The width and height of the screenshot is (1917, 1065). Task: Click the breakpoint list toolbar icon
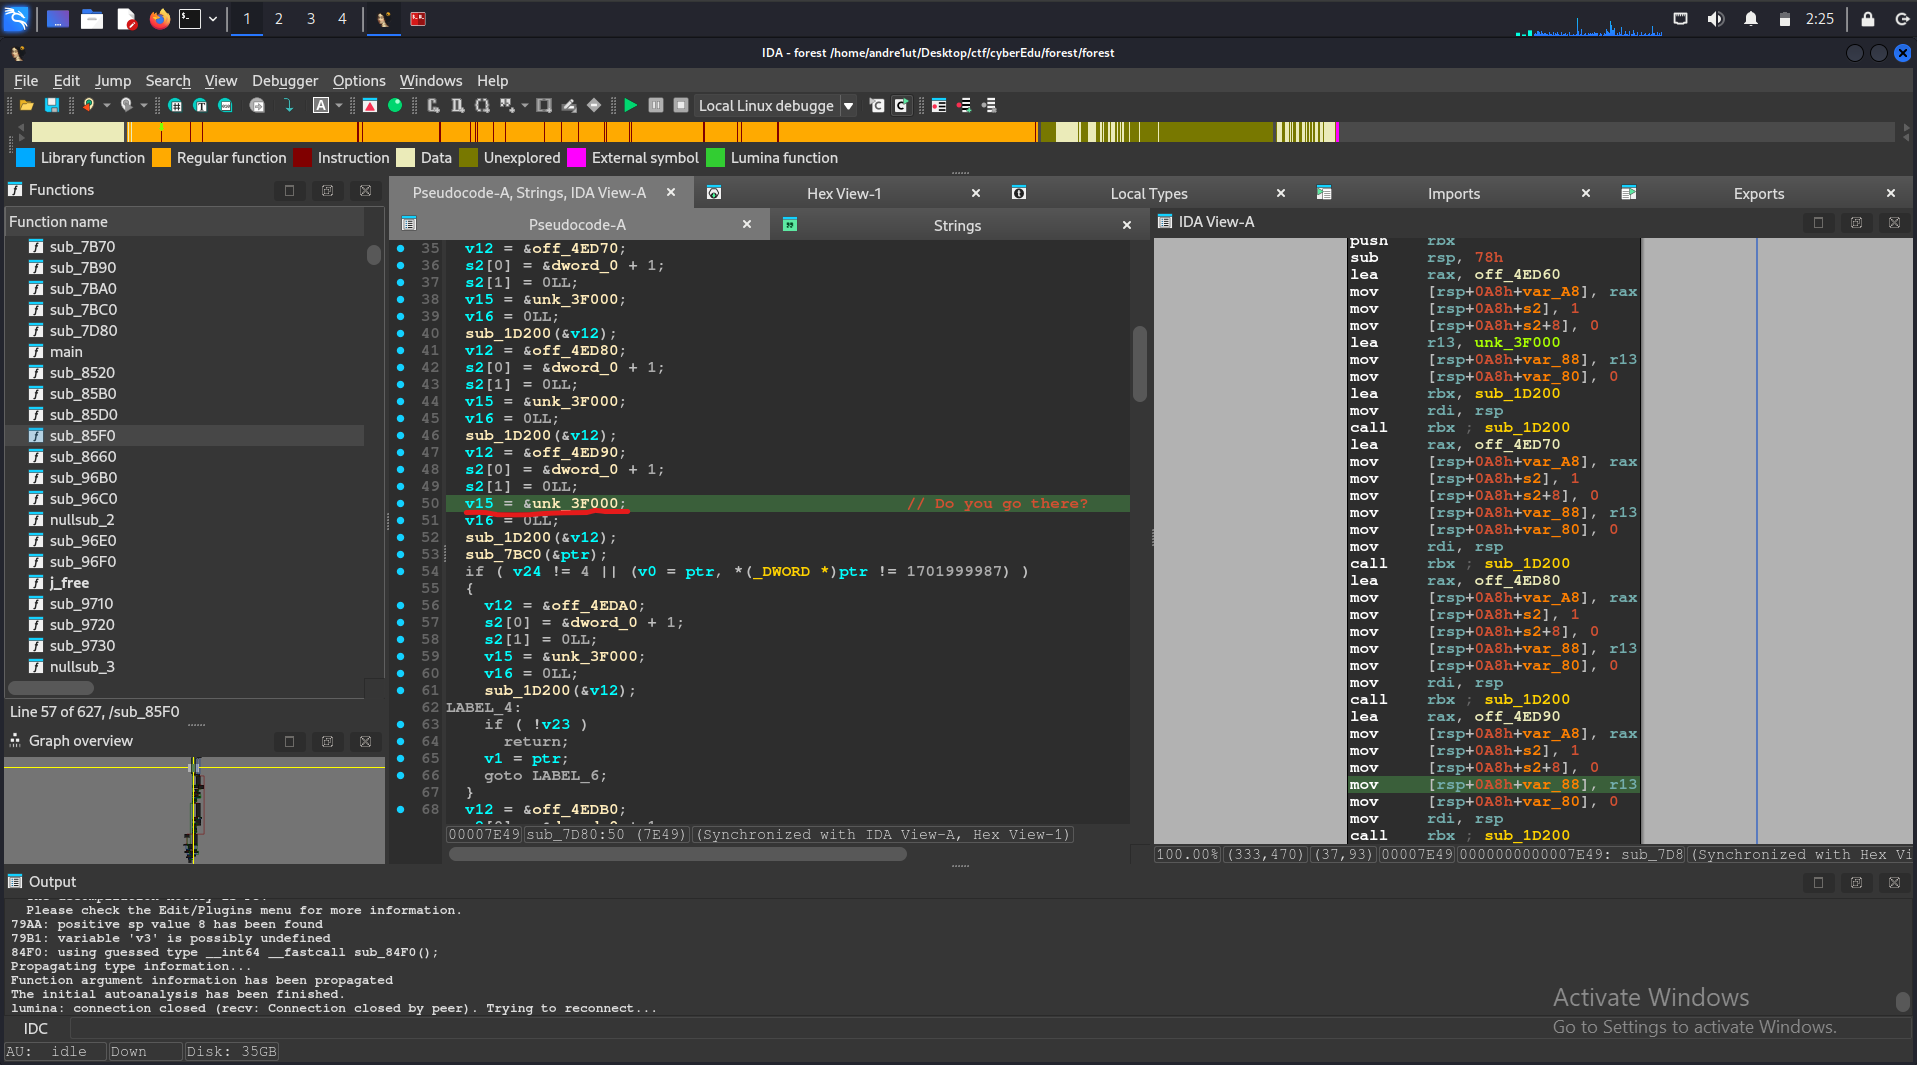pos(939,105)
